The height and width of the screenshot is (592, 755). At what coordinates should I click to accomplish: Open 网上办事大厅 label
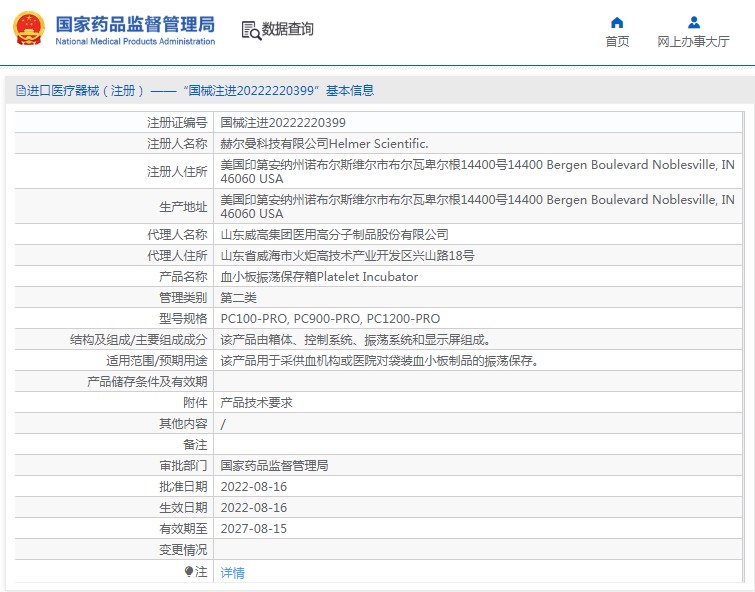tap(694, 41)
